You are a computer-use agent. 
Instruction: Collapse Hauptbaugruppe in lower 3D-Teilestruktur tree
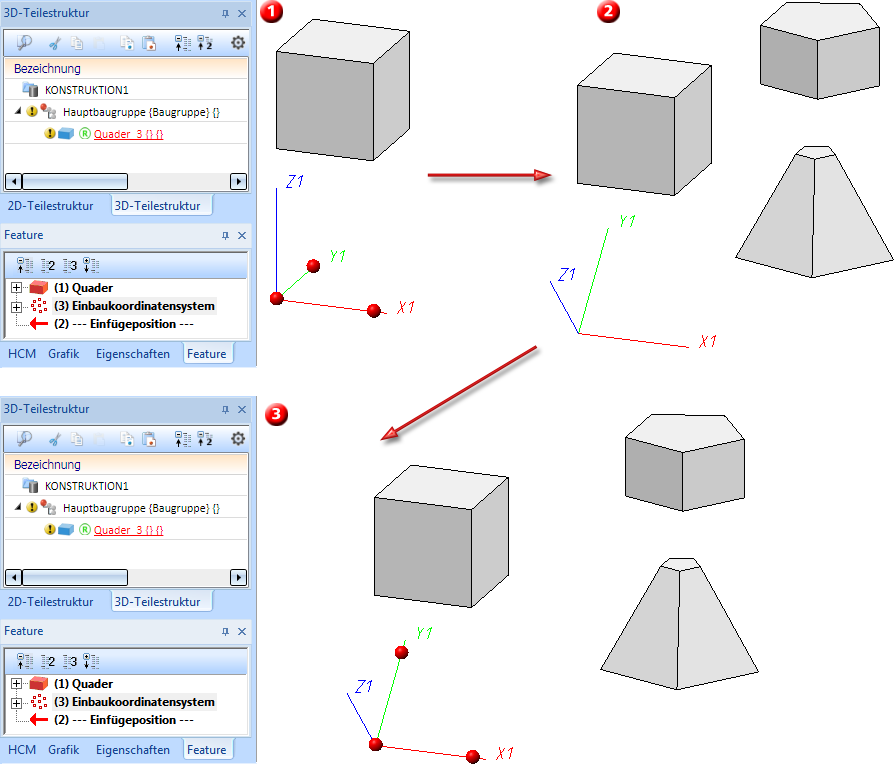coord(18,507)
